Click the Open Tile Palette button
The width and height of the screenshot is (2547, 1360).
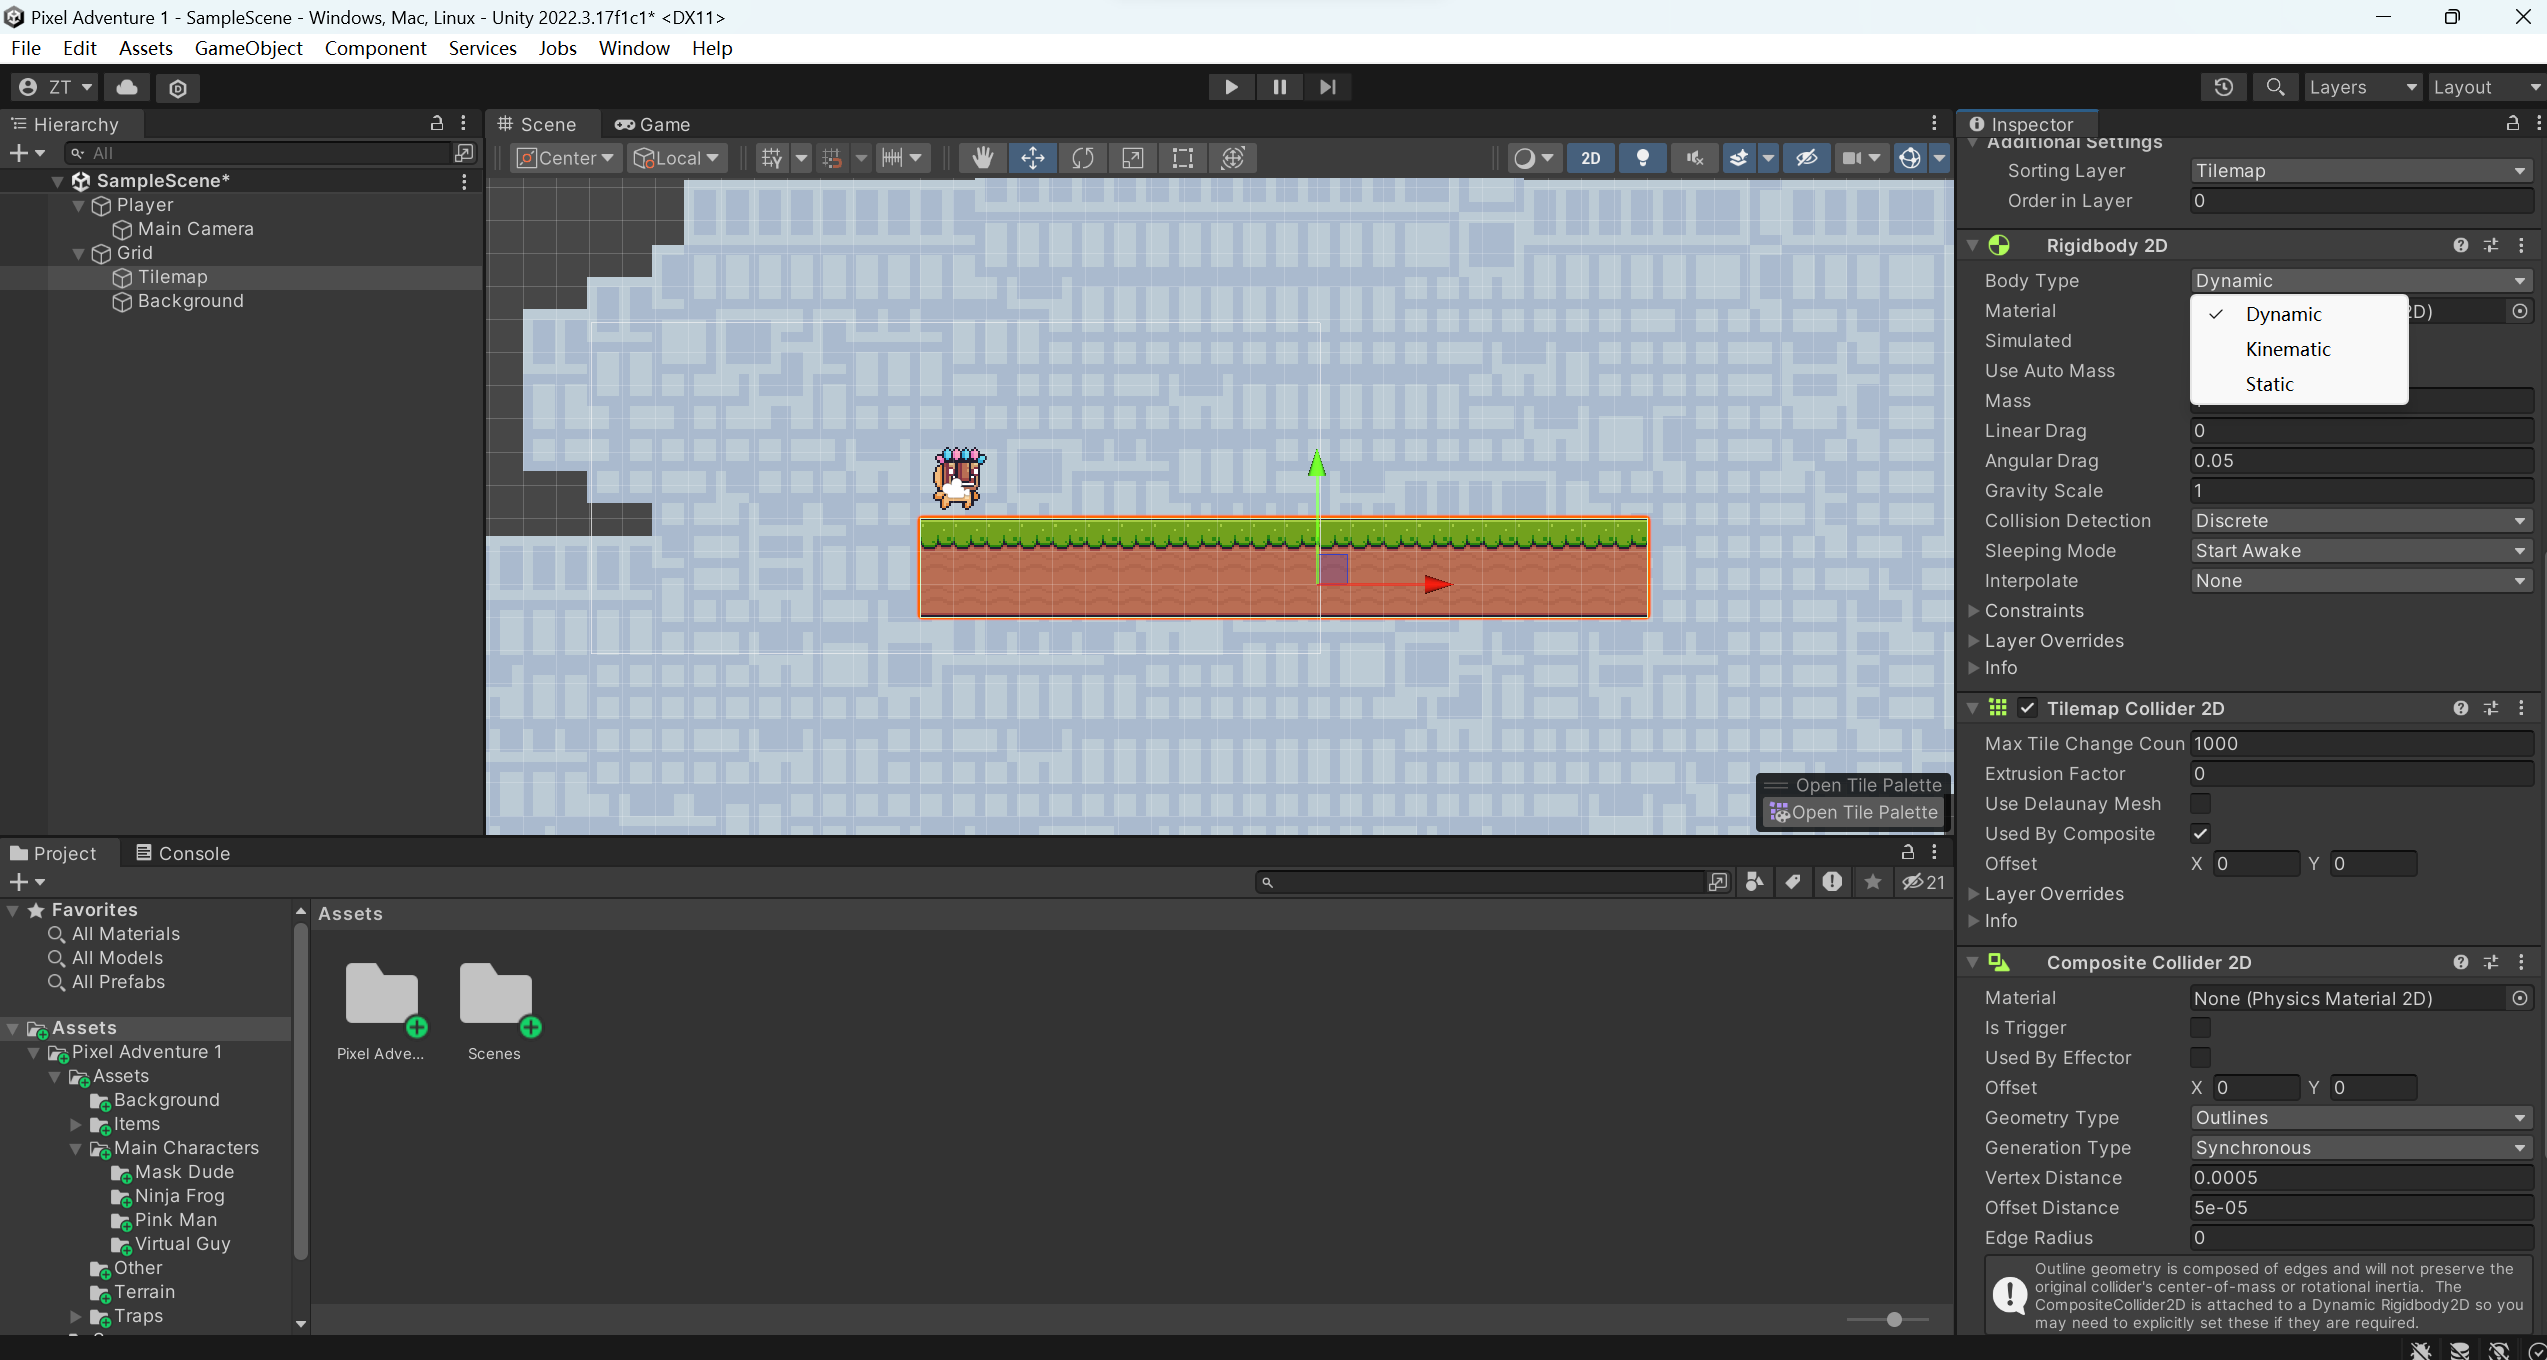(x=1854, y=812)
